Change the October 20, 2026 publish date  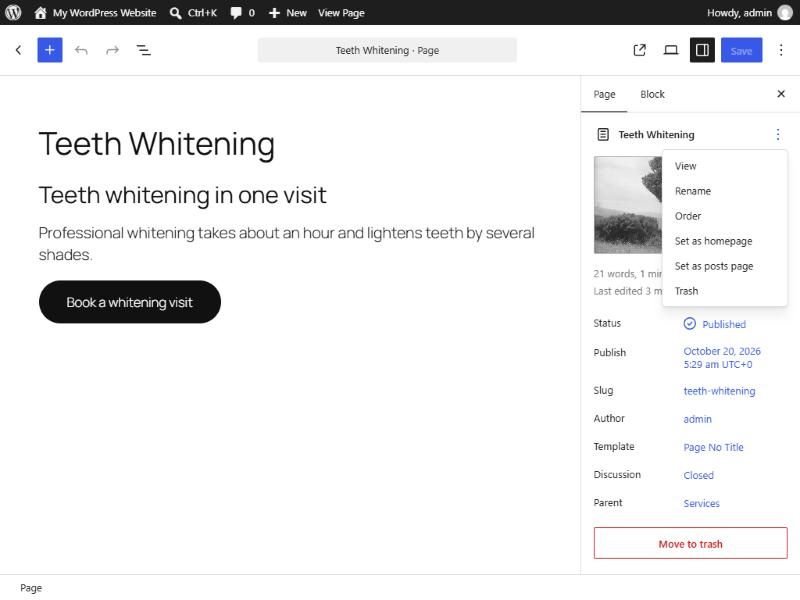click(x=722, y=358)
